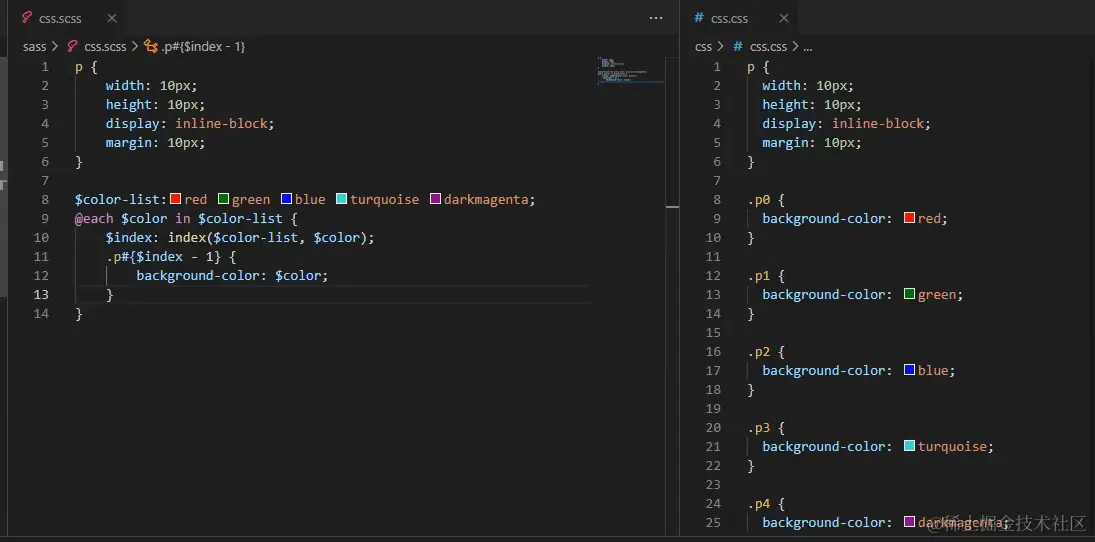Click the Sass file icon on css.scss tab
Viewport: 1095px width, 542px height.
[x=28, y=18]
